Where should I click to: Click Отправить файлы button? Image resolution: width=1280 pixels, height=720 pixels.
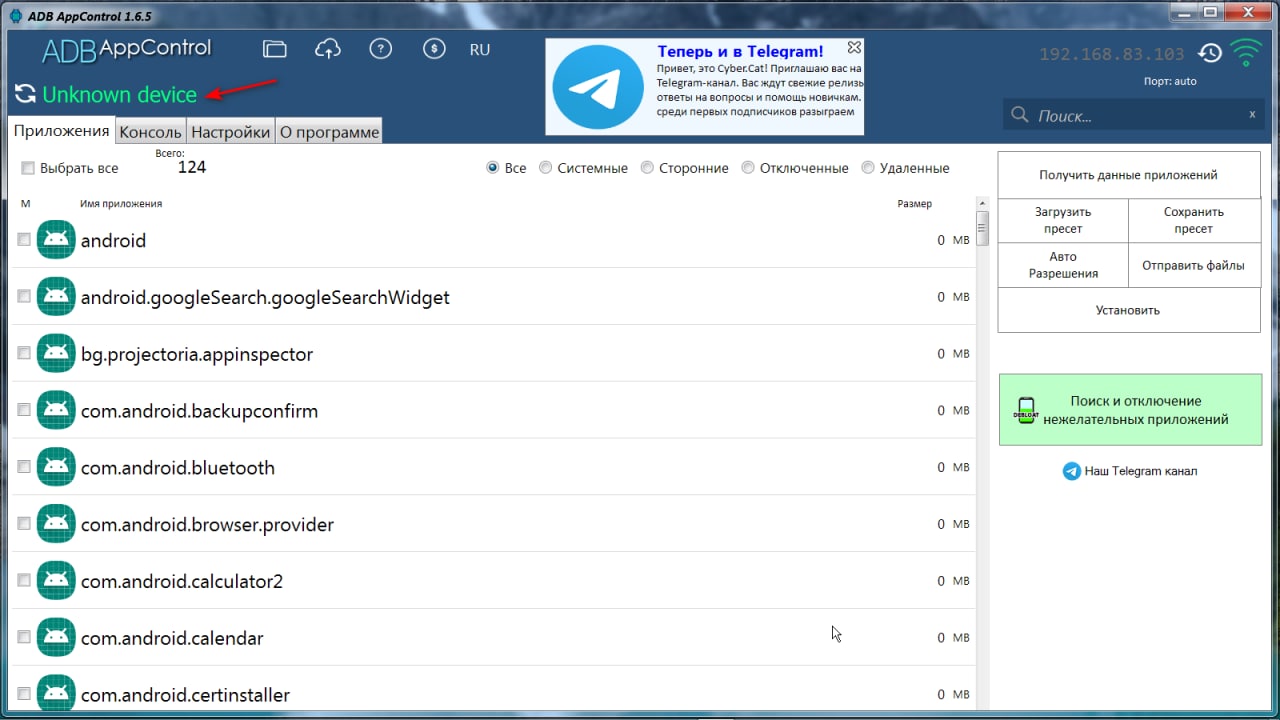pyautogui.click(x=1194, y=265)
